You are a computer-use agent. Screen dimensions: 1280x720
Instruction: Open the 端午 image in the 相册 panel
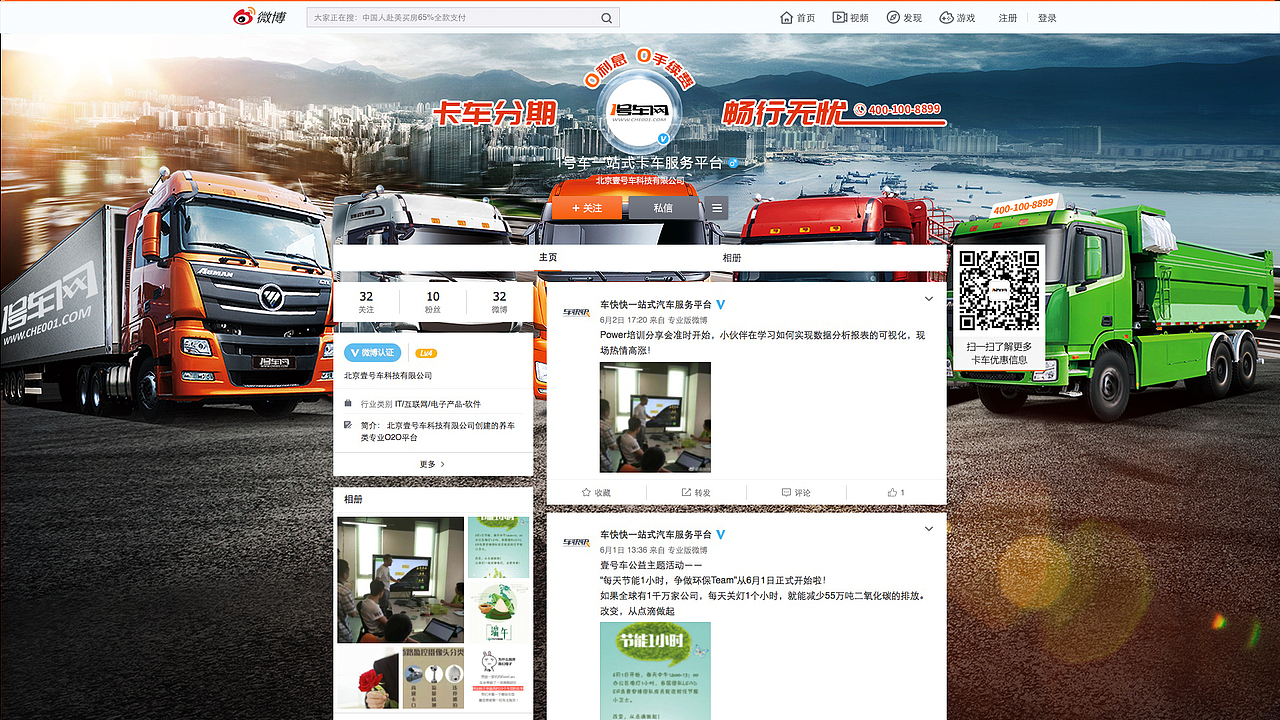tap(499, 612)
